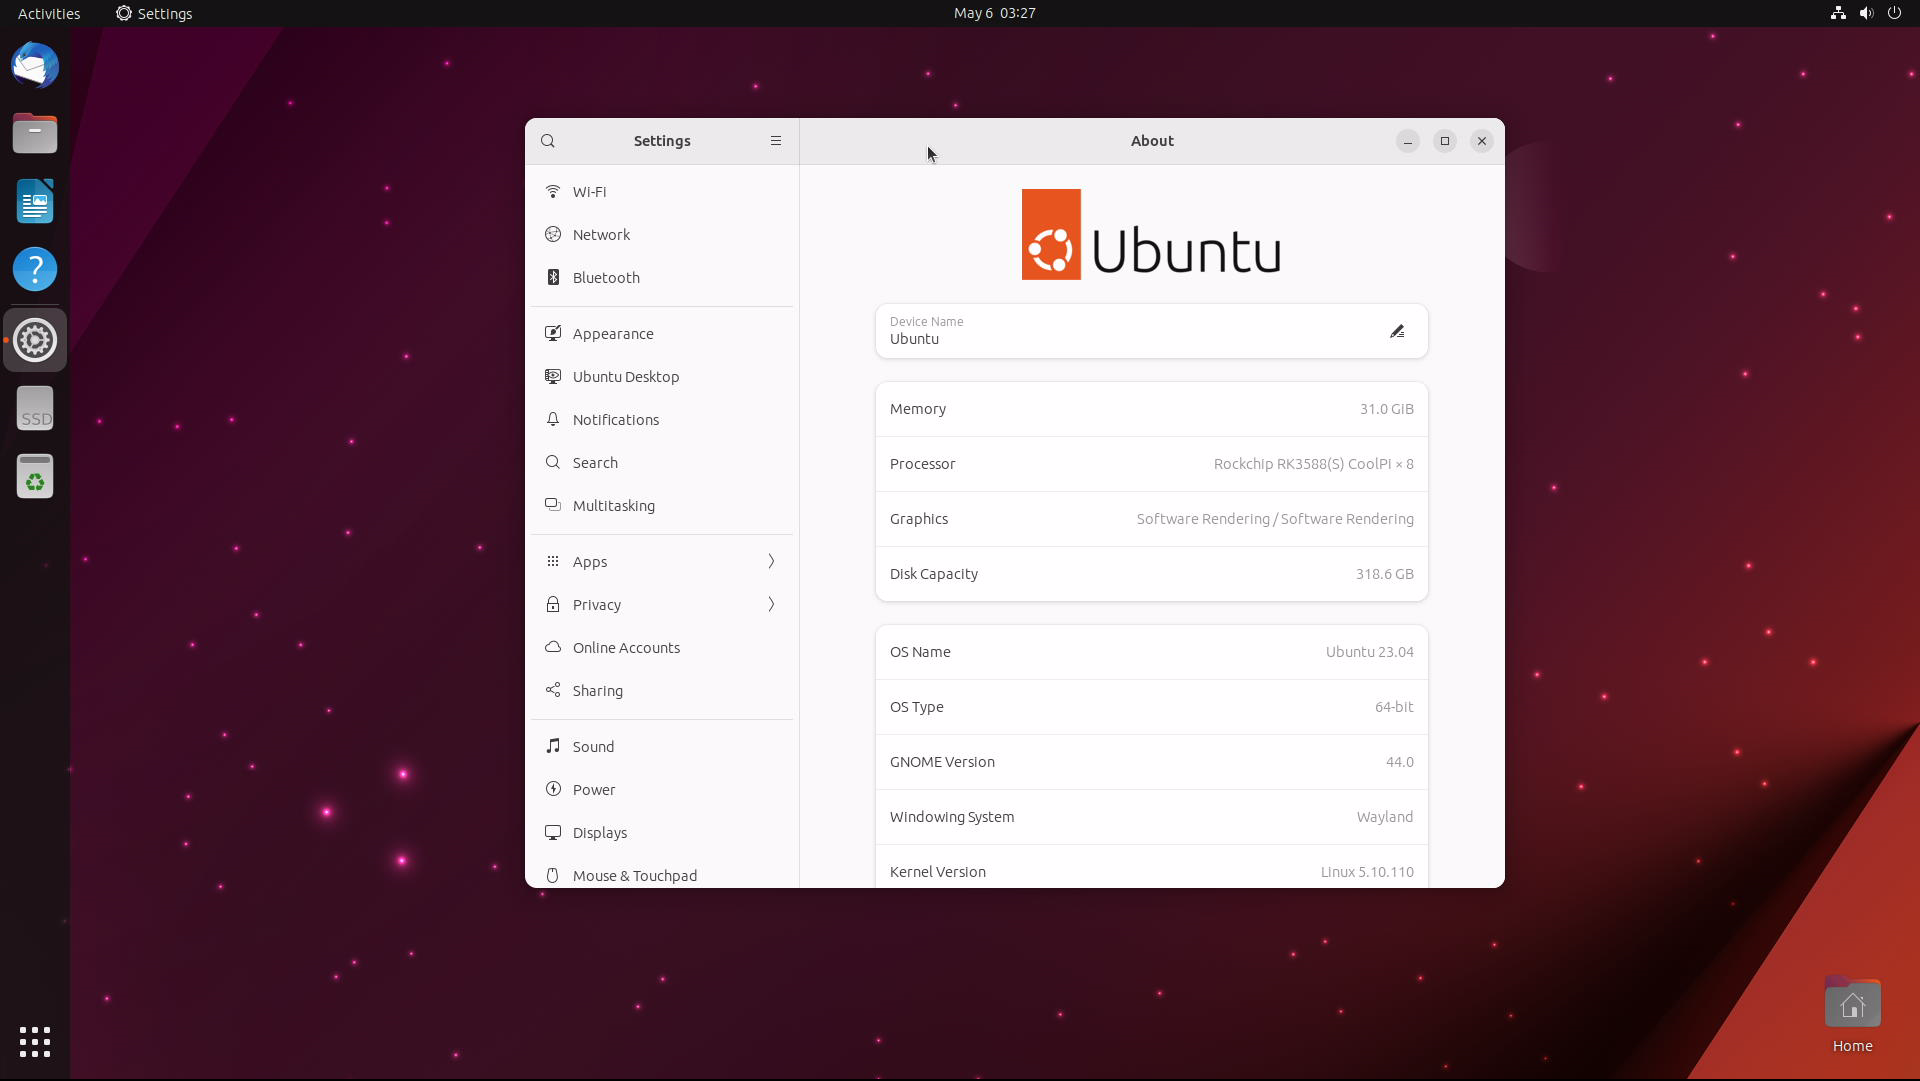Open Ubuntu Desktop settings
The image size is (1920, 1081).
(662, 376)
